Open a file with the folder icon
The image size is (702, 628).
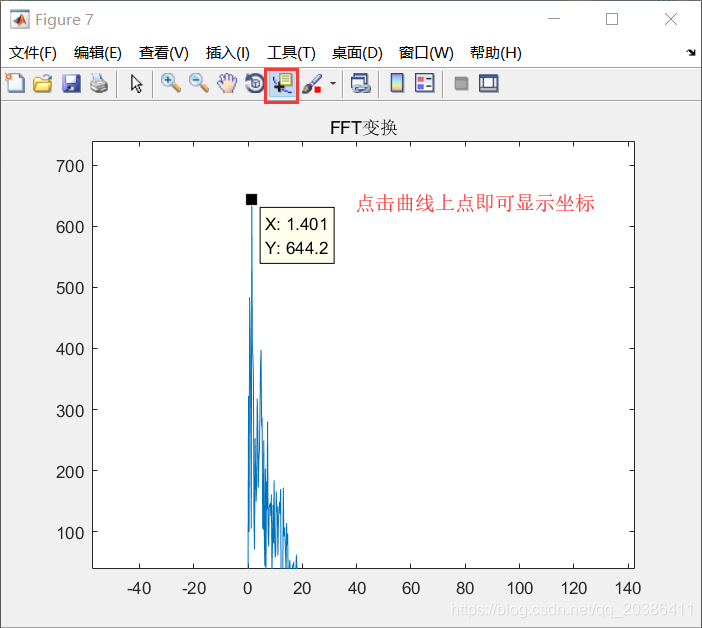43,84
